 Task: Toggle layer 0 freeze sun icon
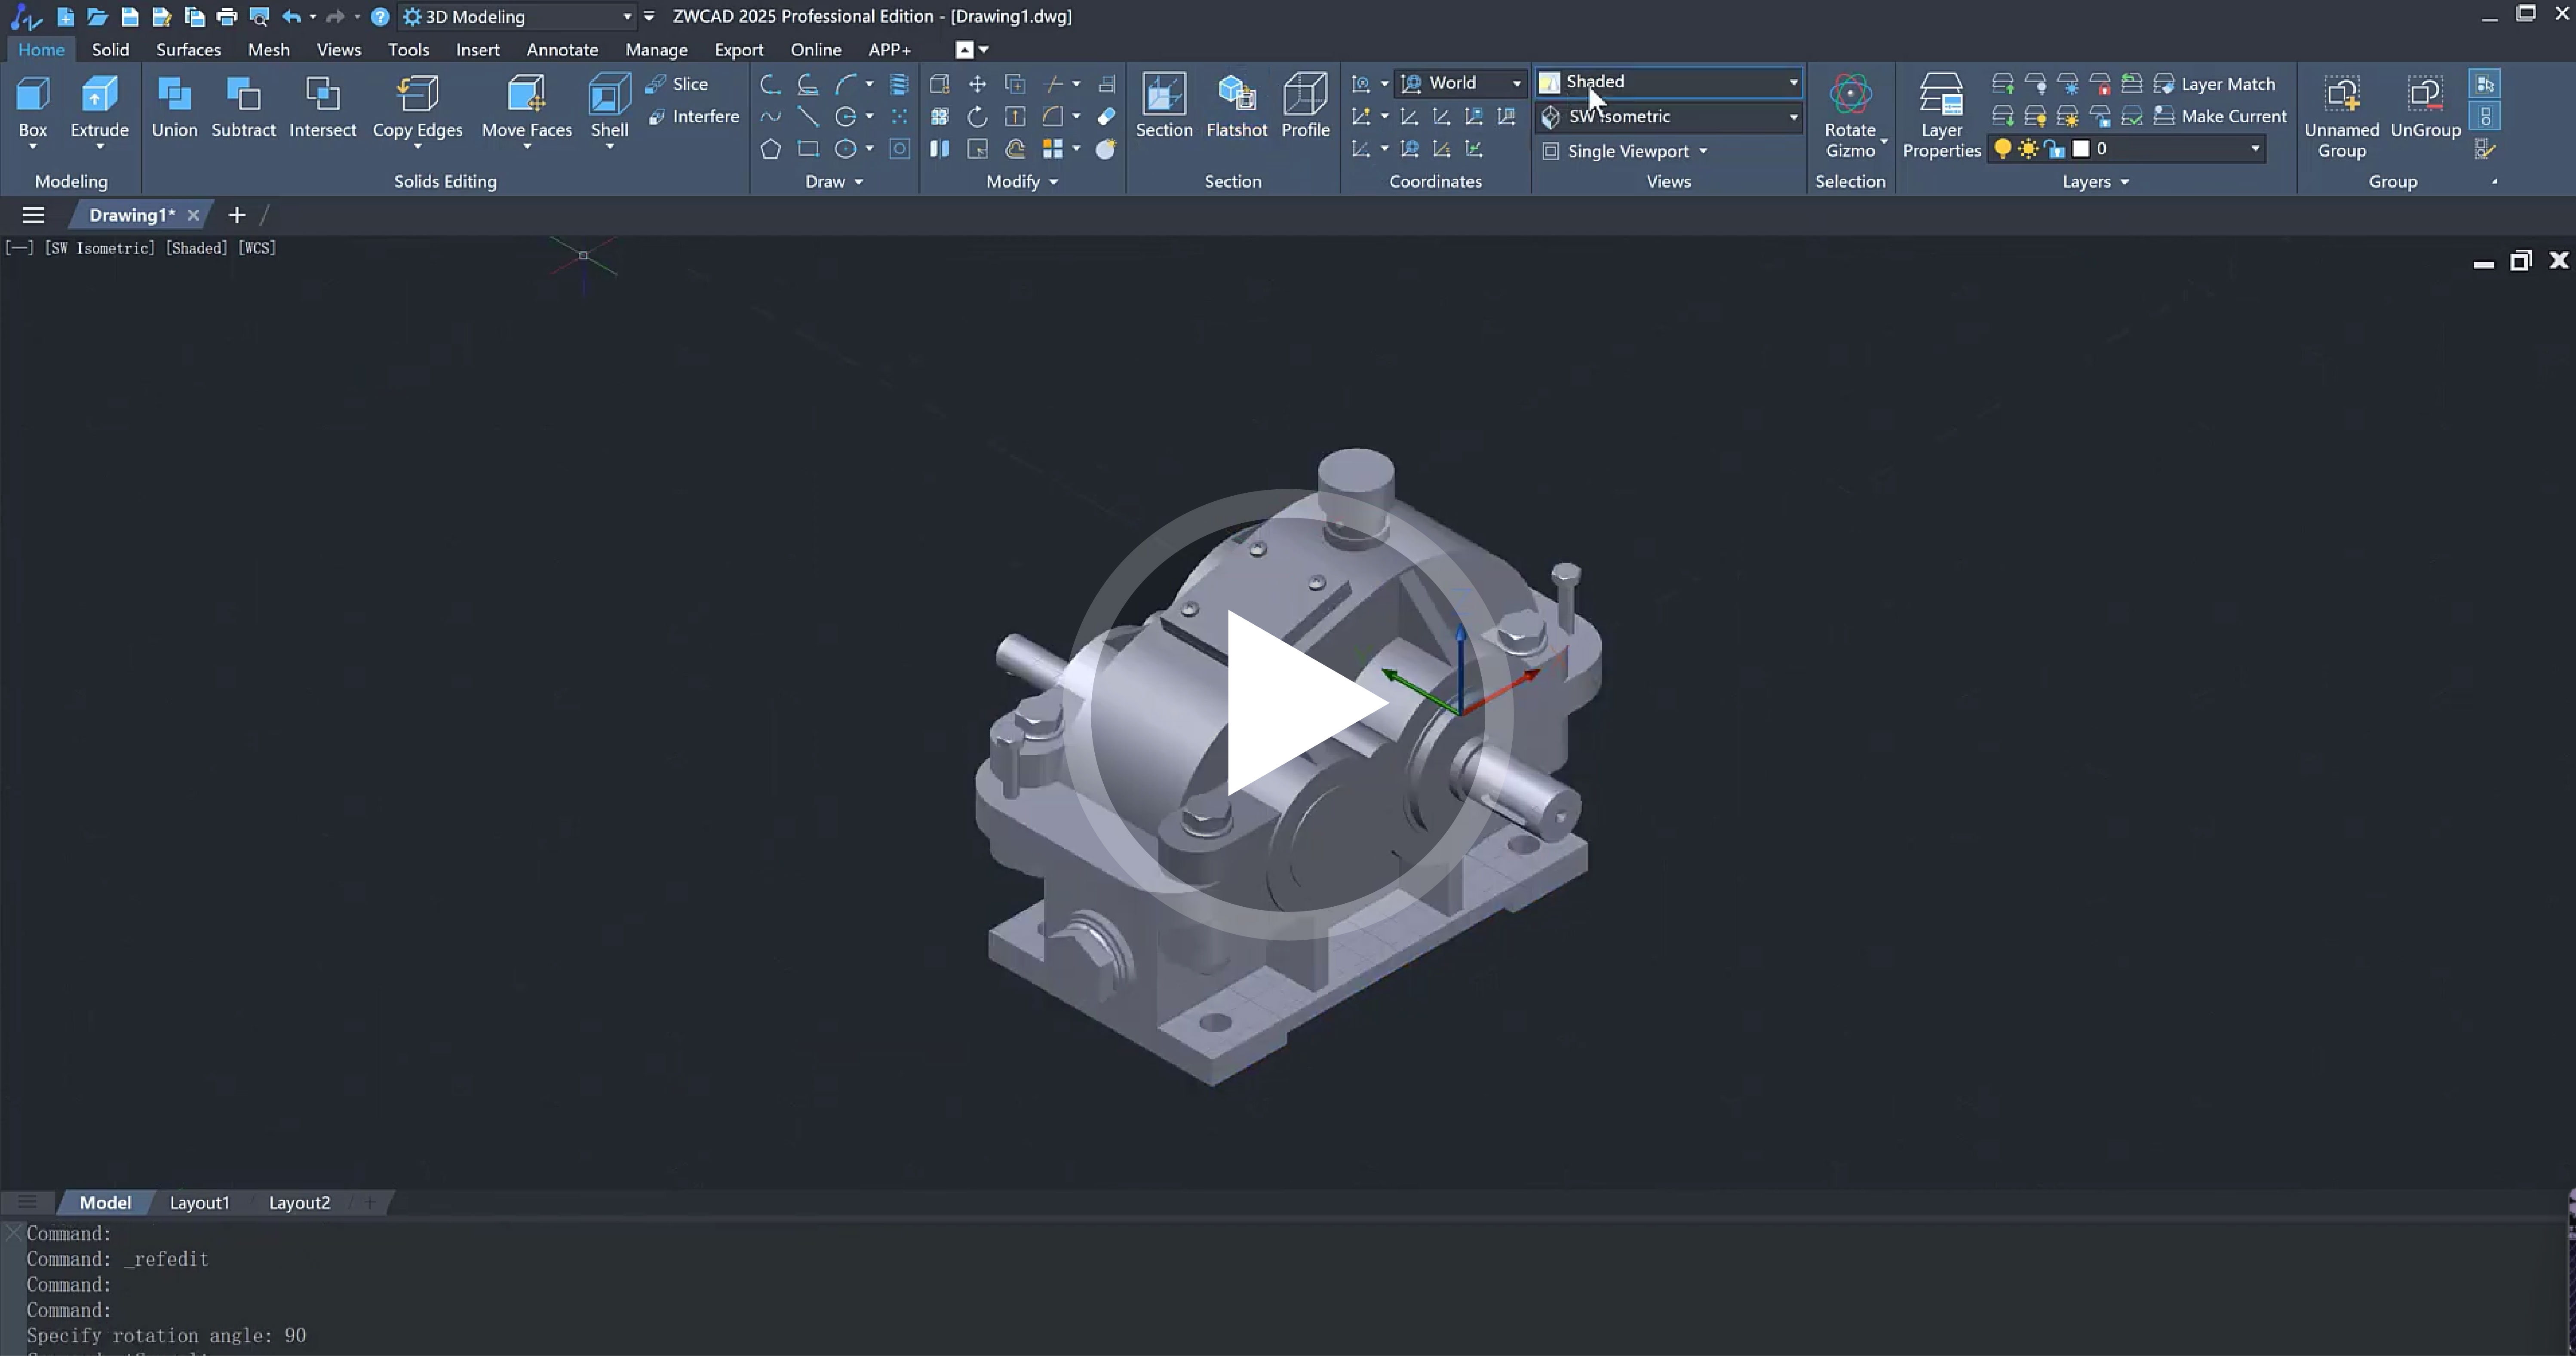tap(2028, 149)
